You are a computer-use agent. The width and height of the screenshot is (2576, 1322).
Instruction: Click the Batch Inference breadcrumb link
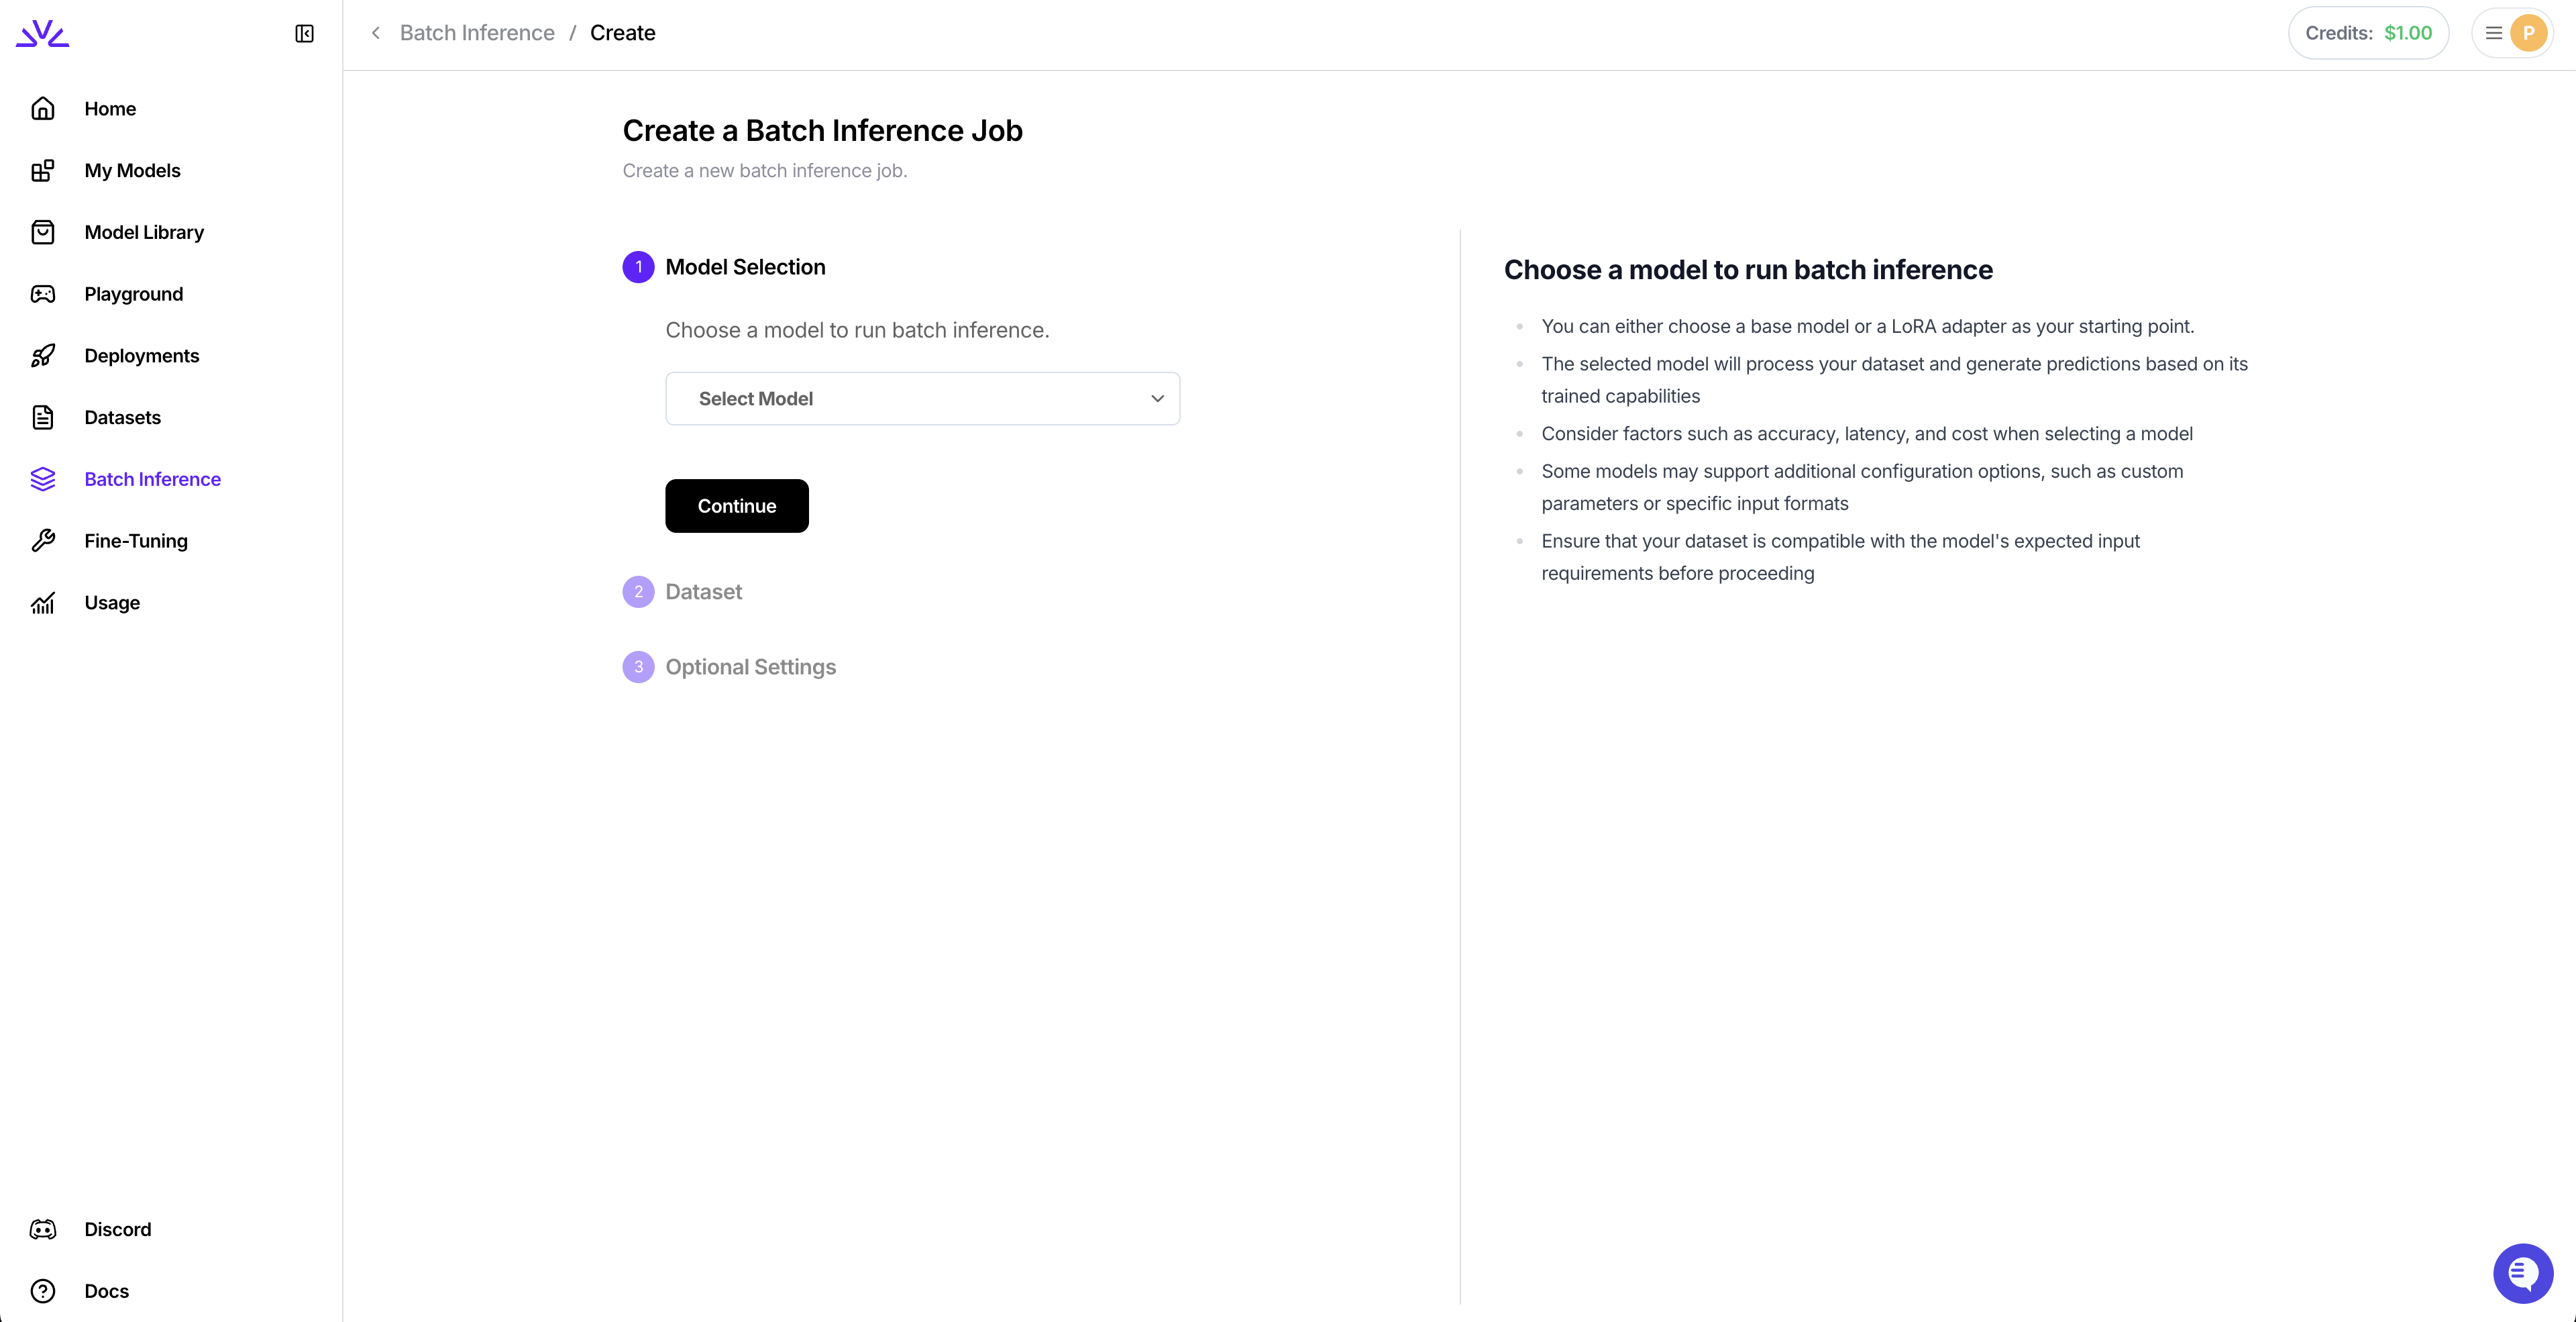[476, 33]
